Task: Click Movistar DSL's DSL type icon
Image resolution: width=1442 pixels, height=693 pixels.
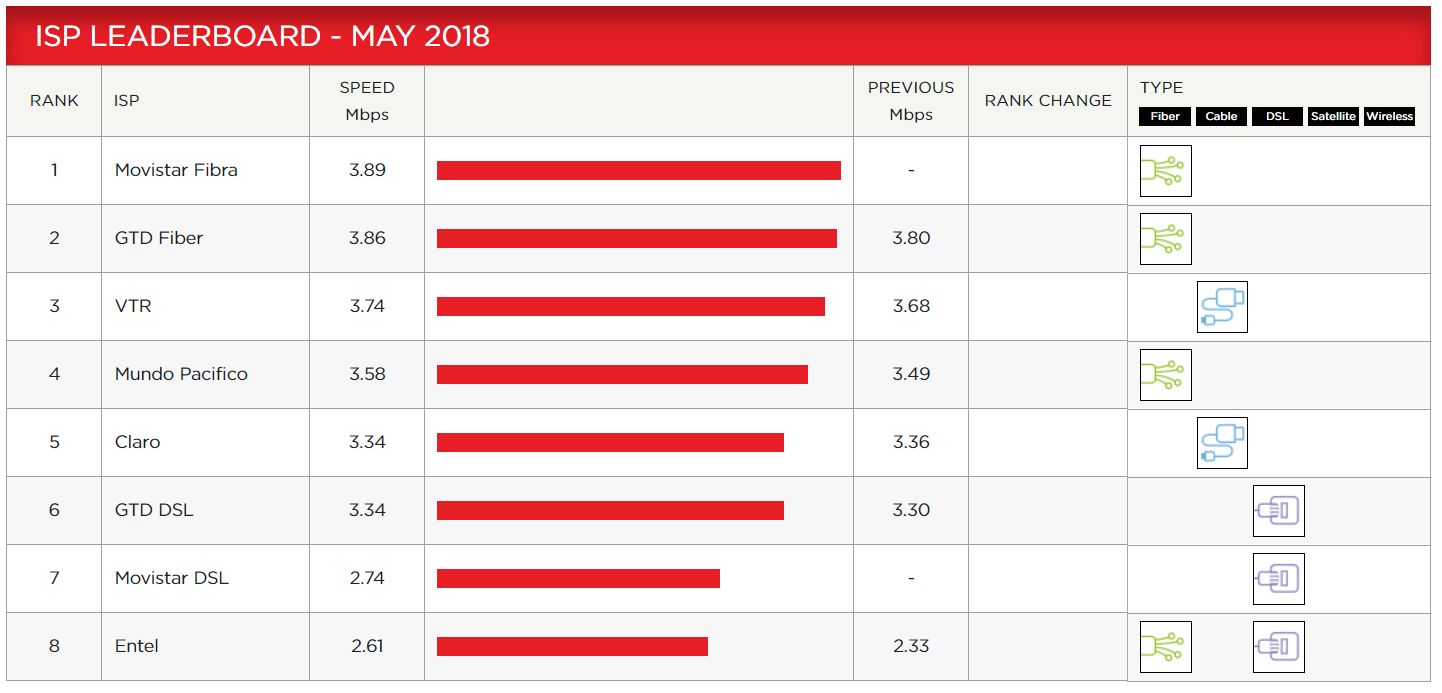Action: 1278,579
